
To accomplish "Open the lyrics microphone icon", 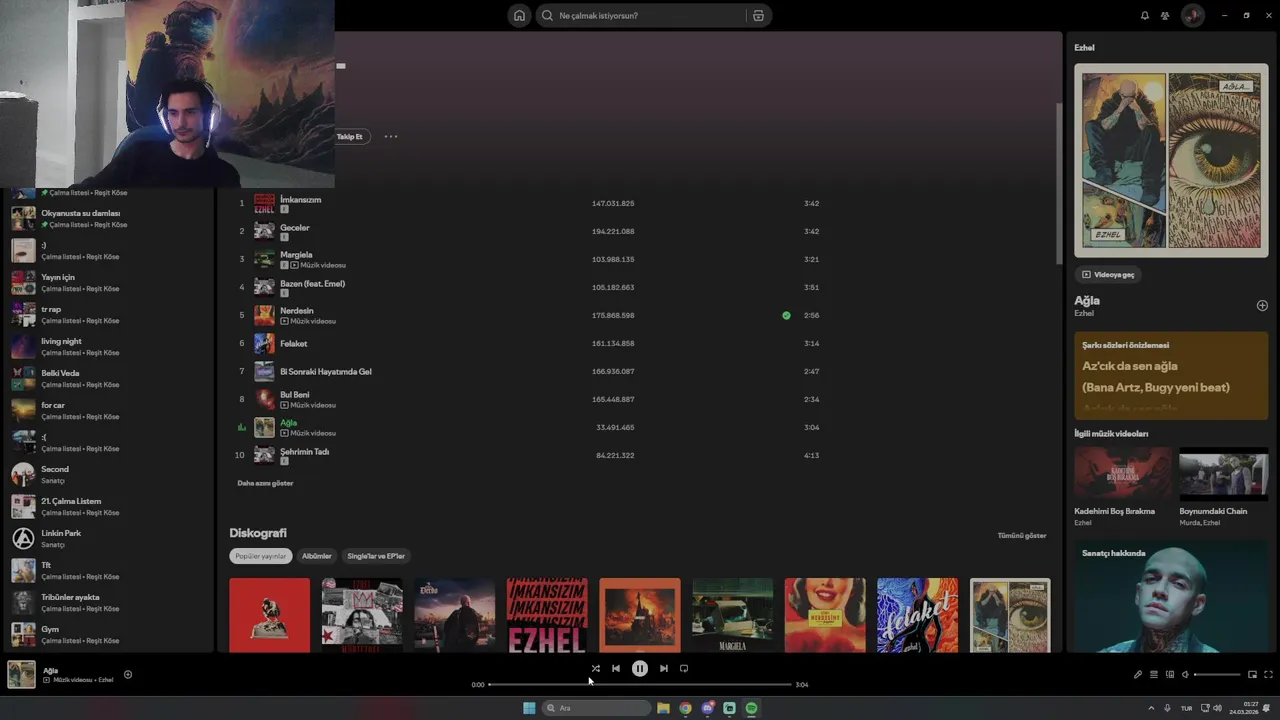I will pyautogui.click(x=1137, y=675).
